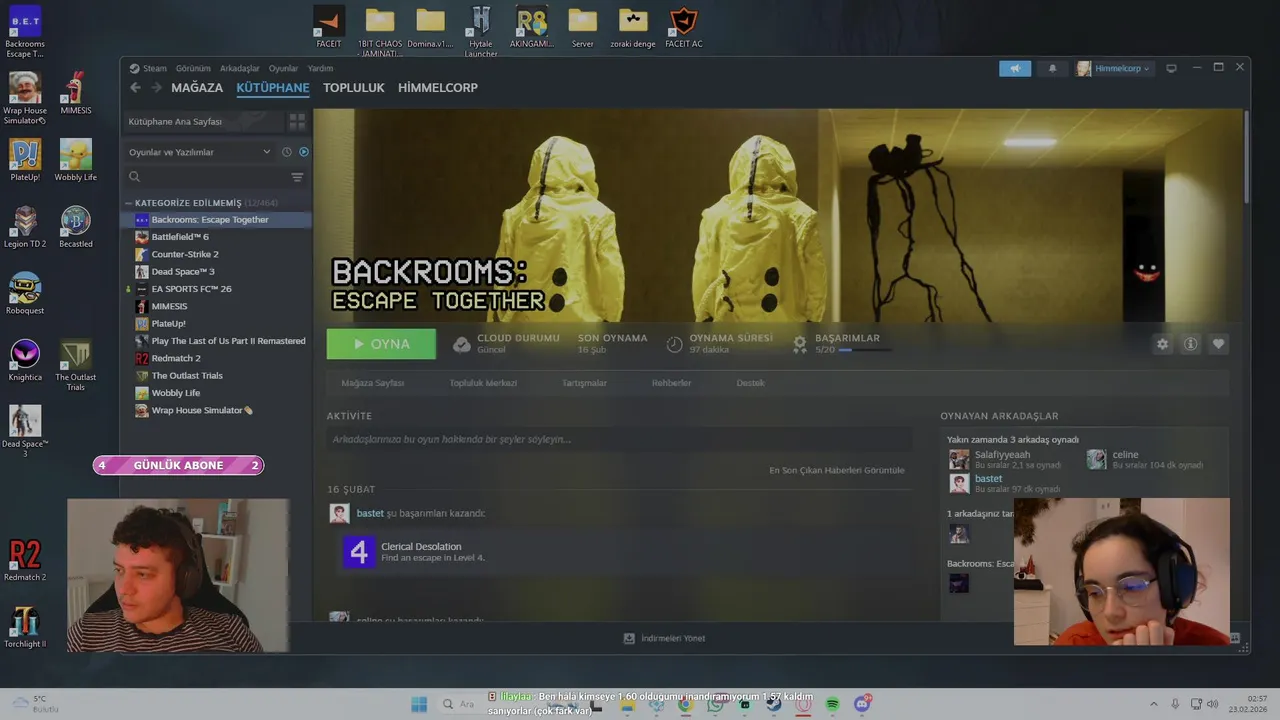Image resolution: width=1280 pixels, height=720 pixels.
Task: Open the Hytale Launcher desktop icon
Action: (x=481, y=30)
